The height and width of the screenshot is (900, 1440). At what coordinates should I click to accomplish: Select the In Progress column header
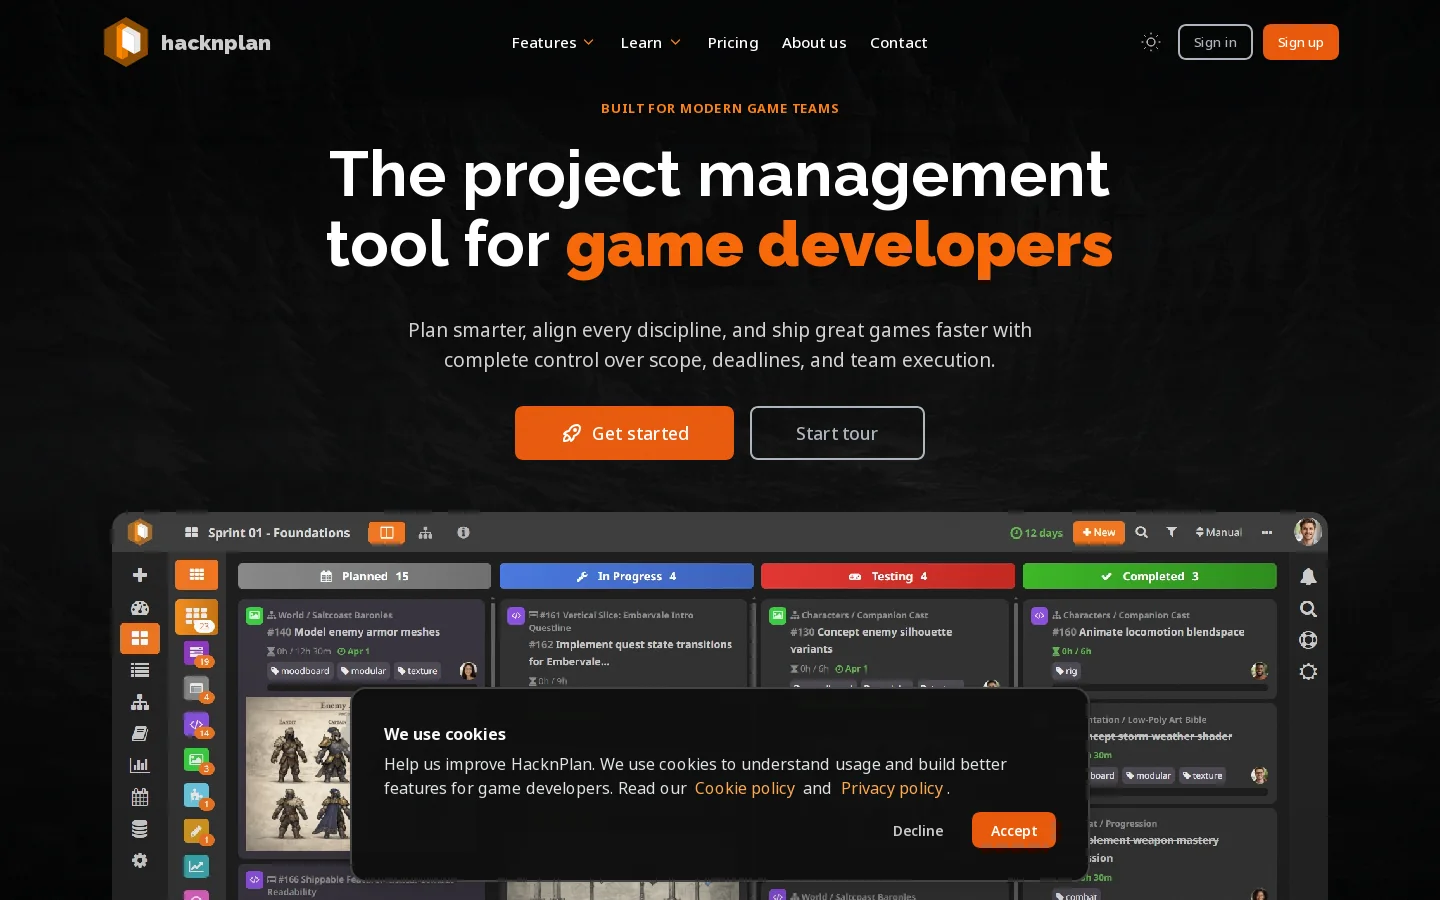626,576
